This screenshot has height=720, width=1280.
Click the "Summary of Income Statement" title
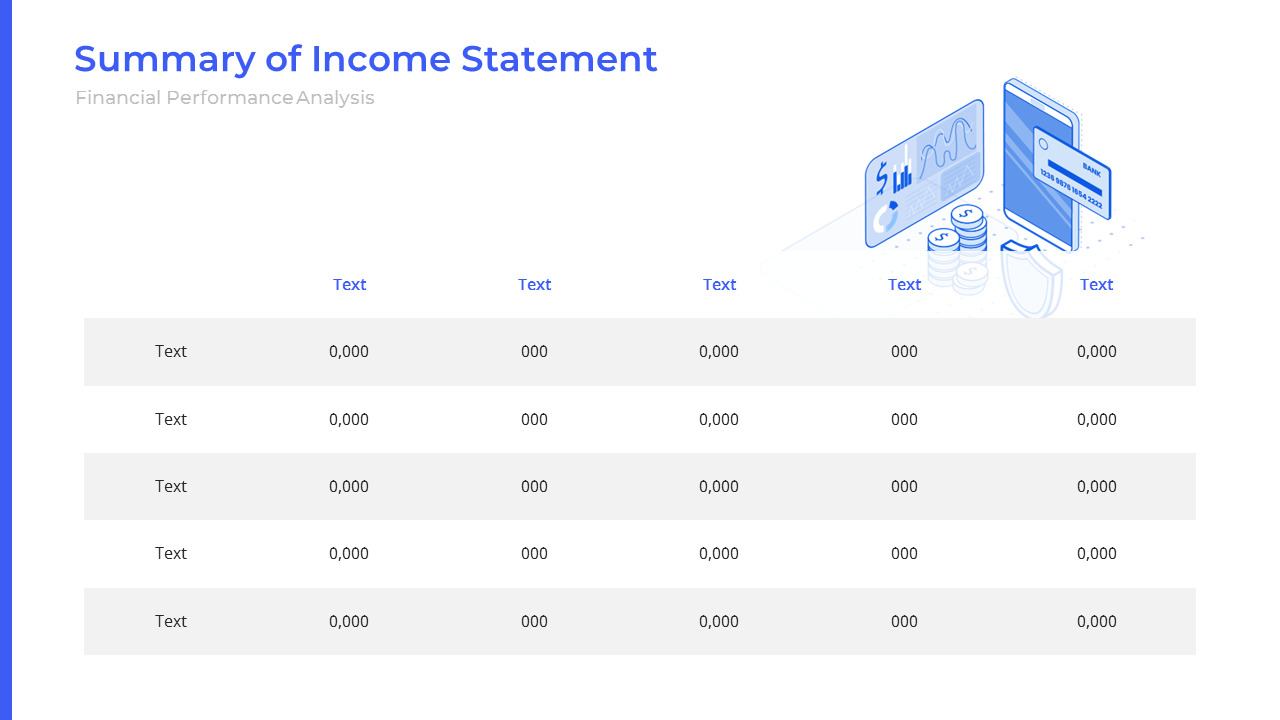[365, 59]
